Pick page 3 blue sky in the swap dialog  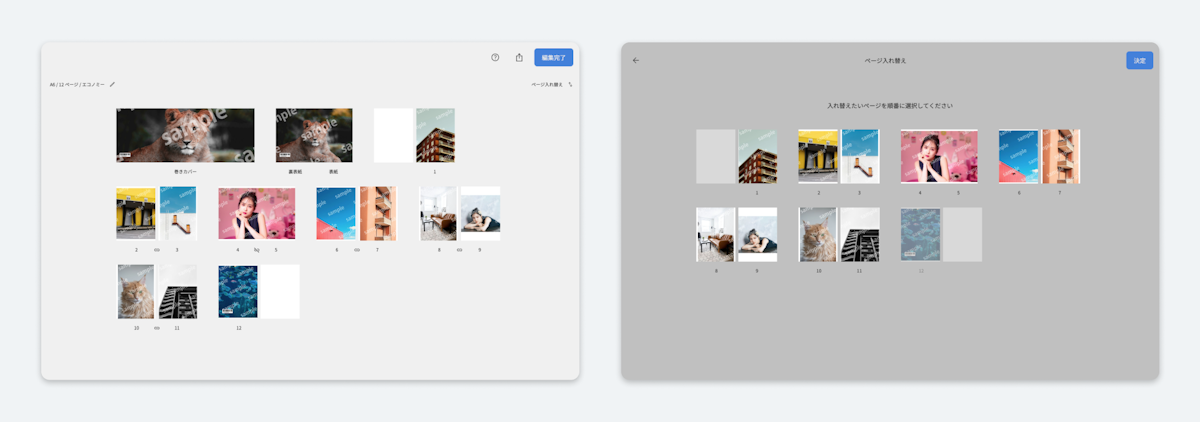(x=861, y=156)
